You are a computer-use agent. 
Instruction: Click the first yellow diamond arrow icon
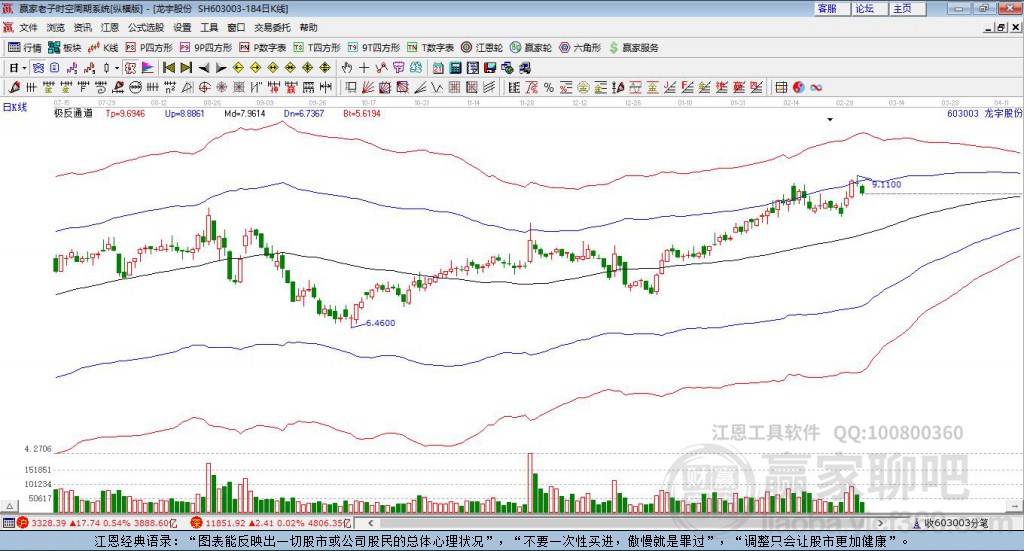click(x=238, y=68)
